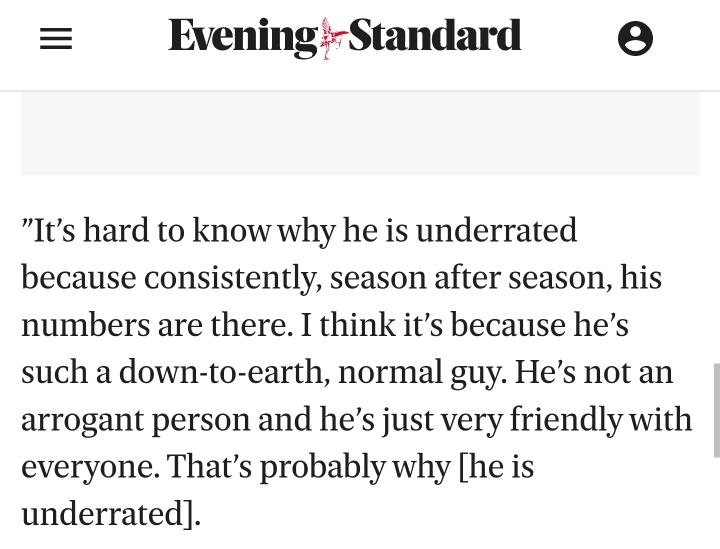
Task: Click the phrase "I think it's because he's"
Action: click(x=465, y=325)
